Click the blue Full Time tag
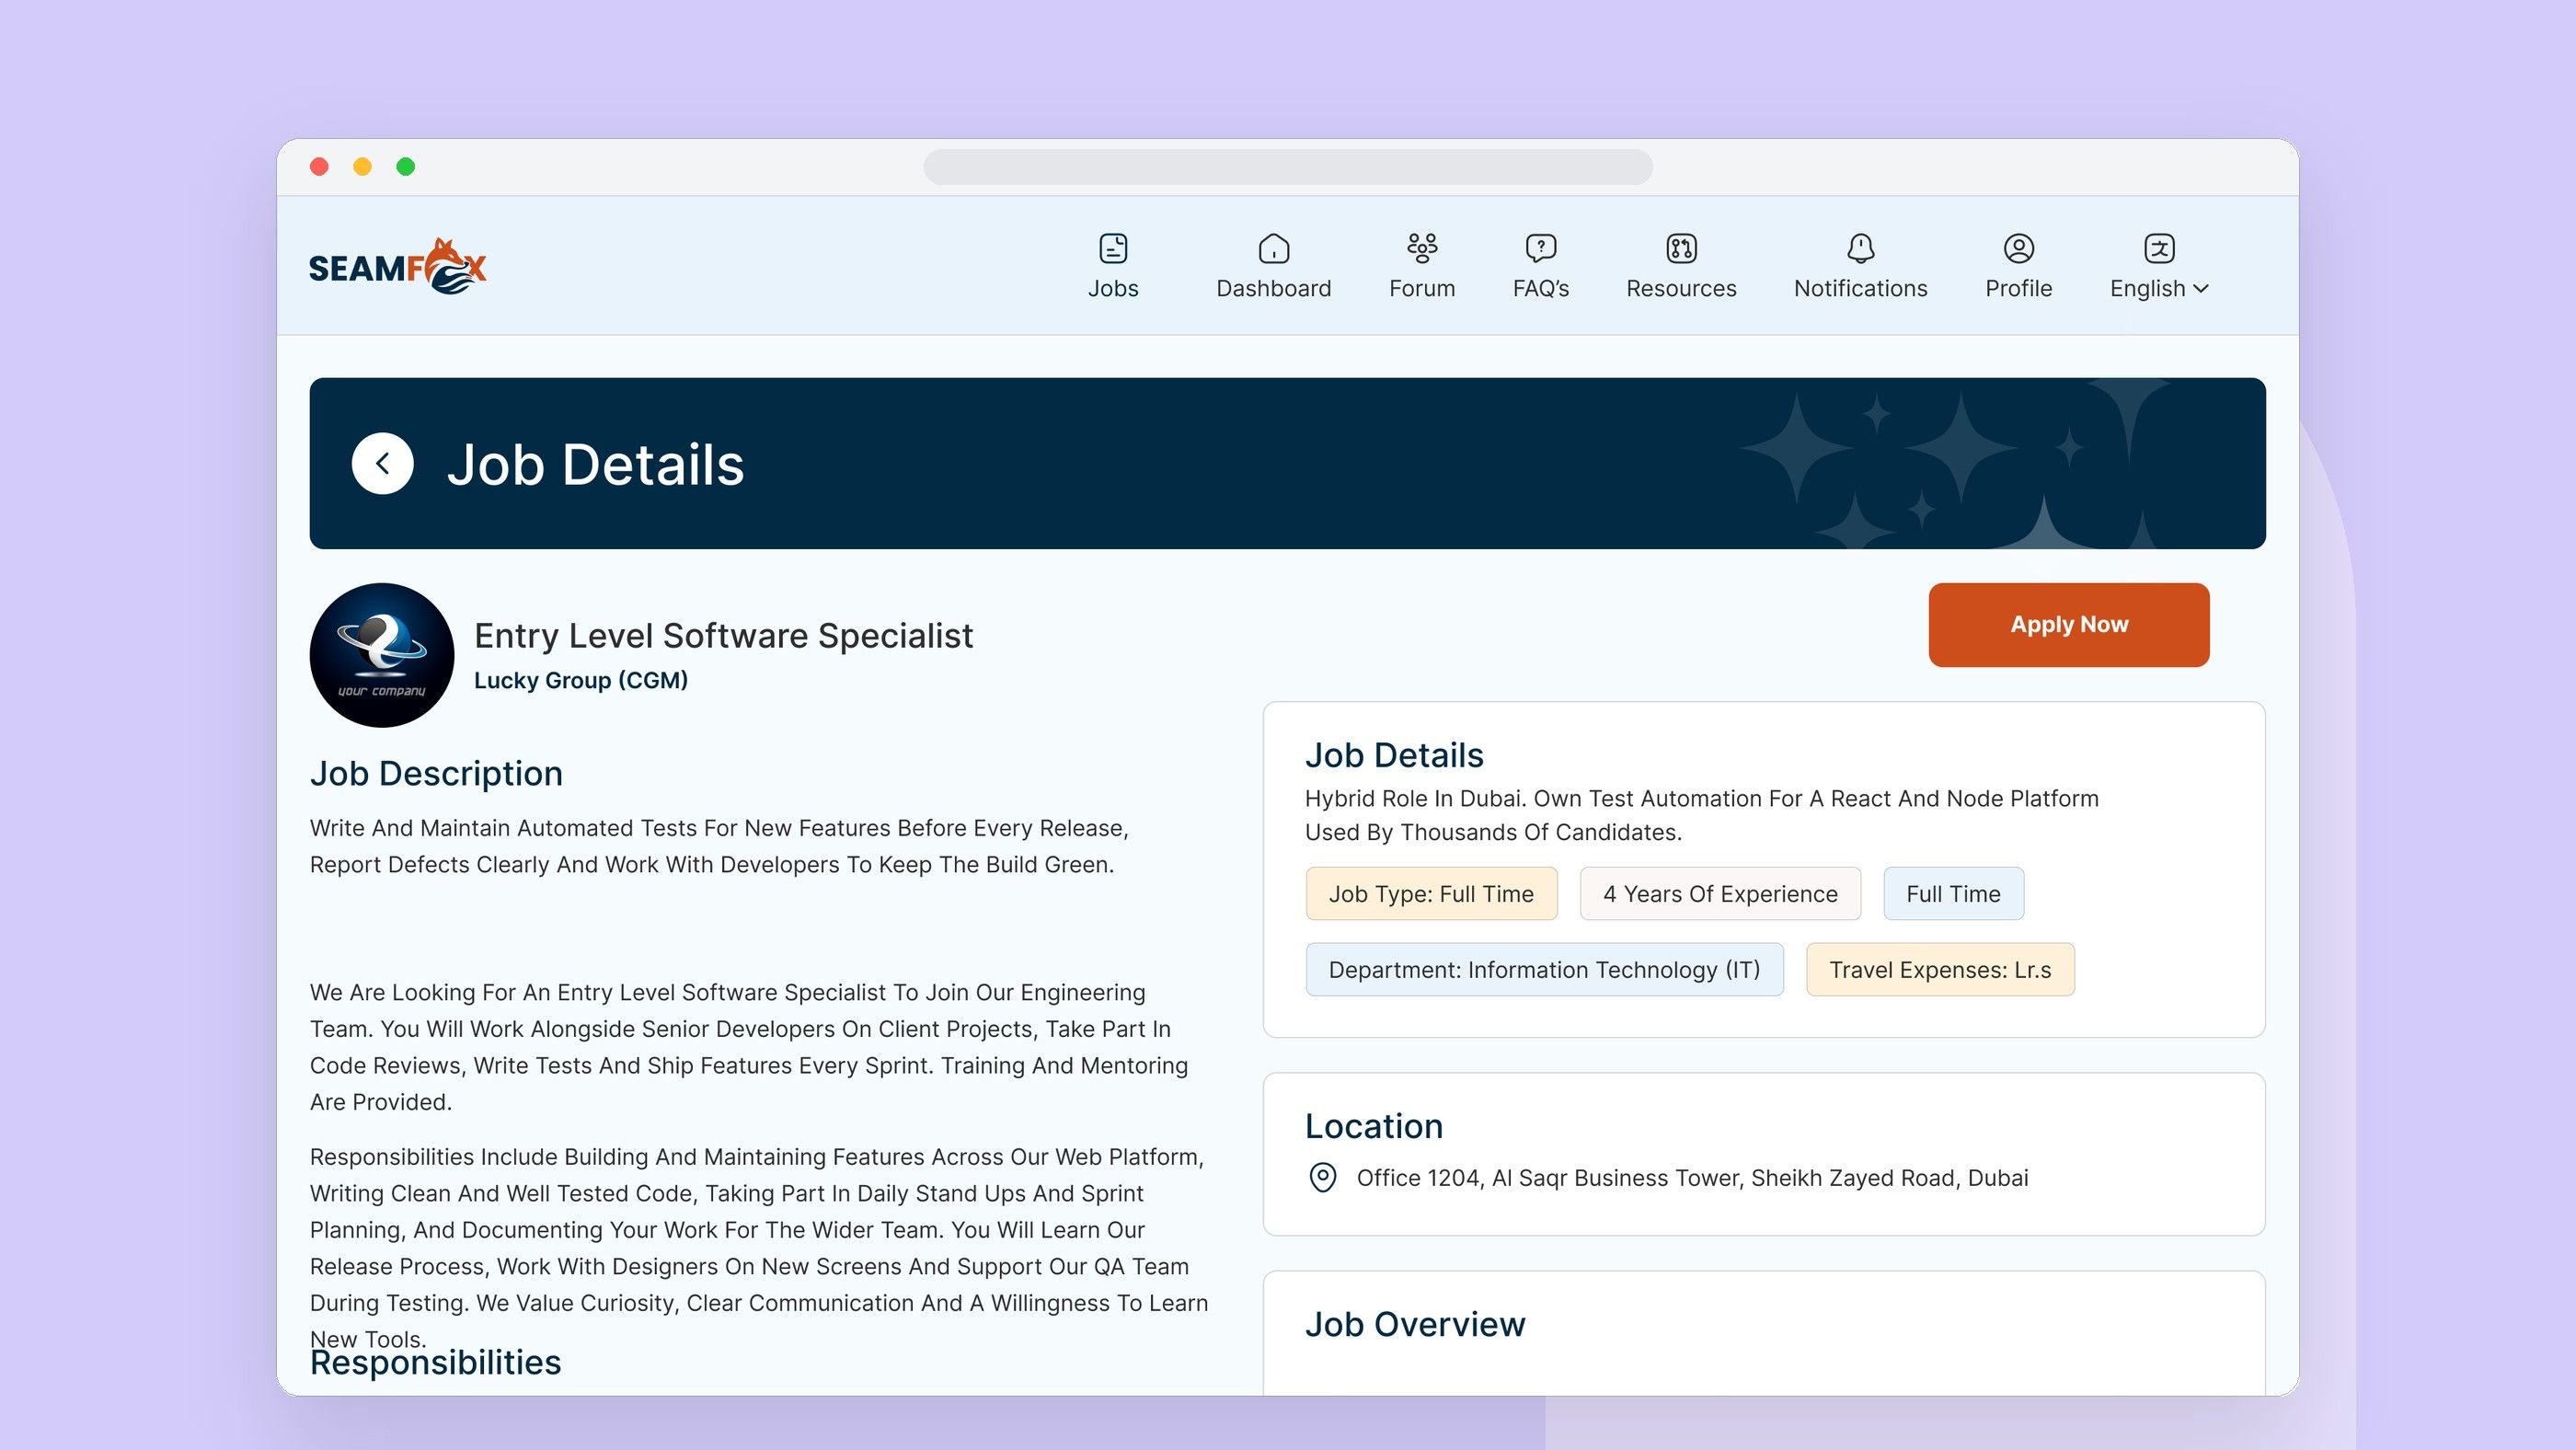 [1953, 893]
